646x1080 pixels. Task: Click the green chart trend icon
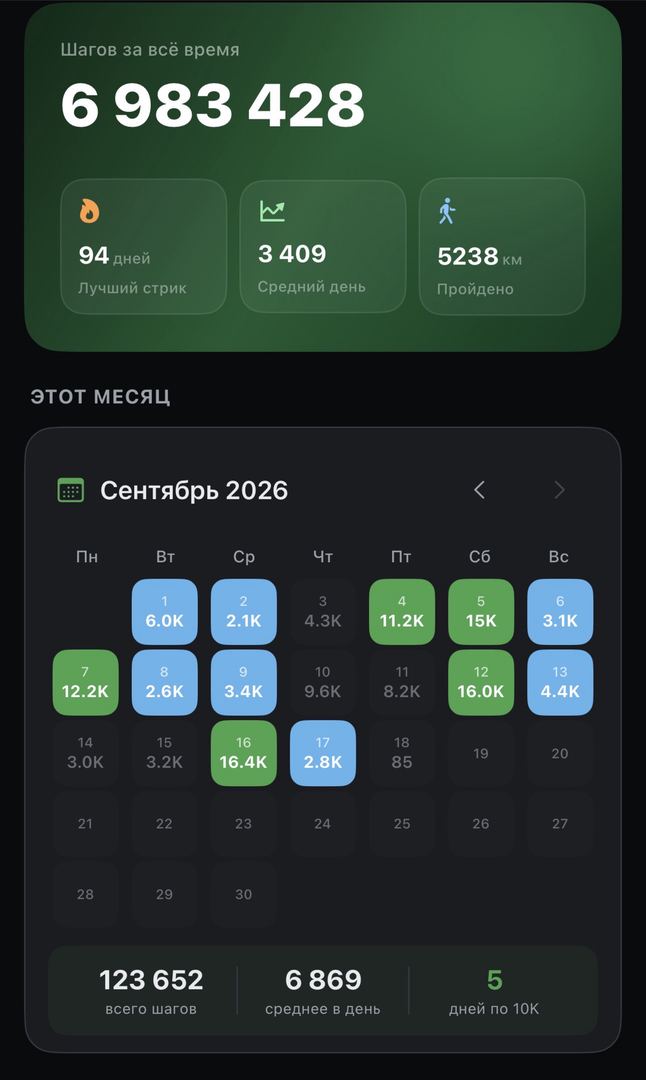272,211
